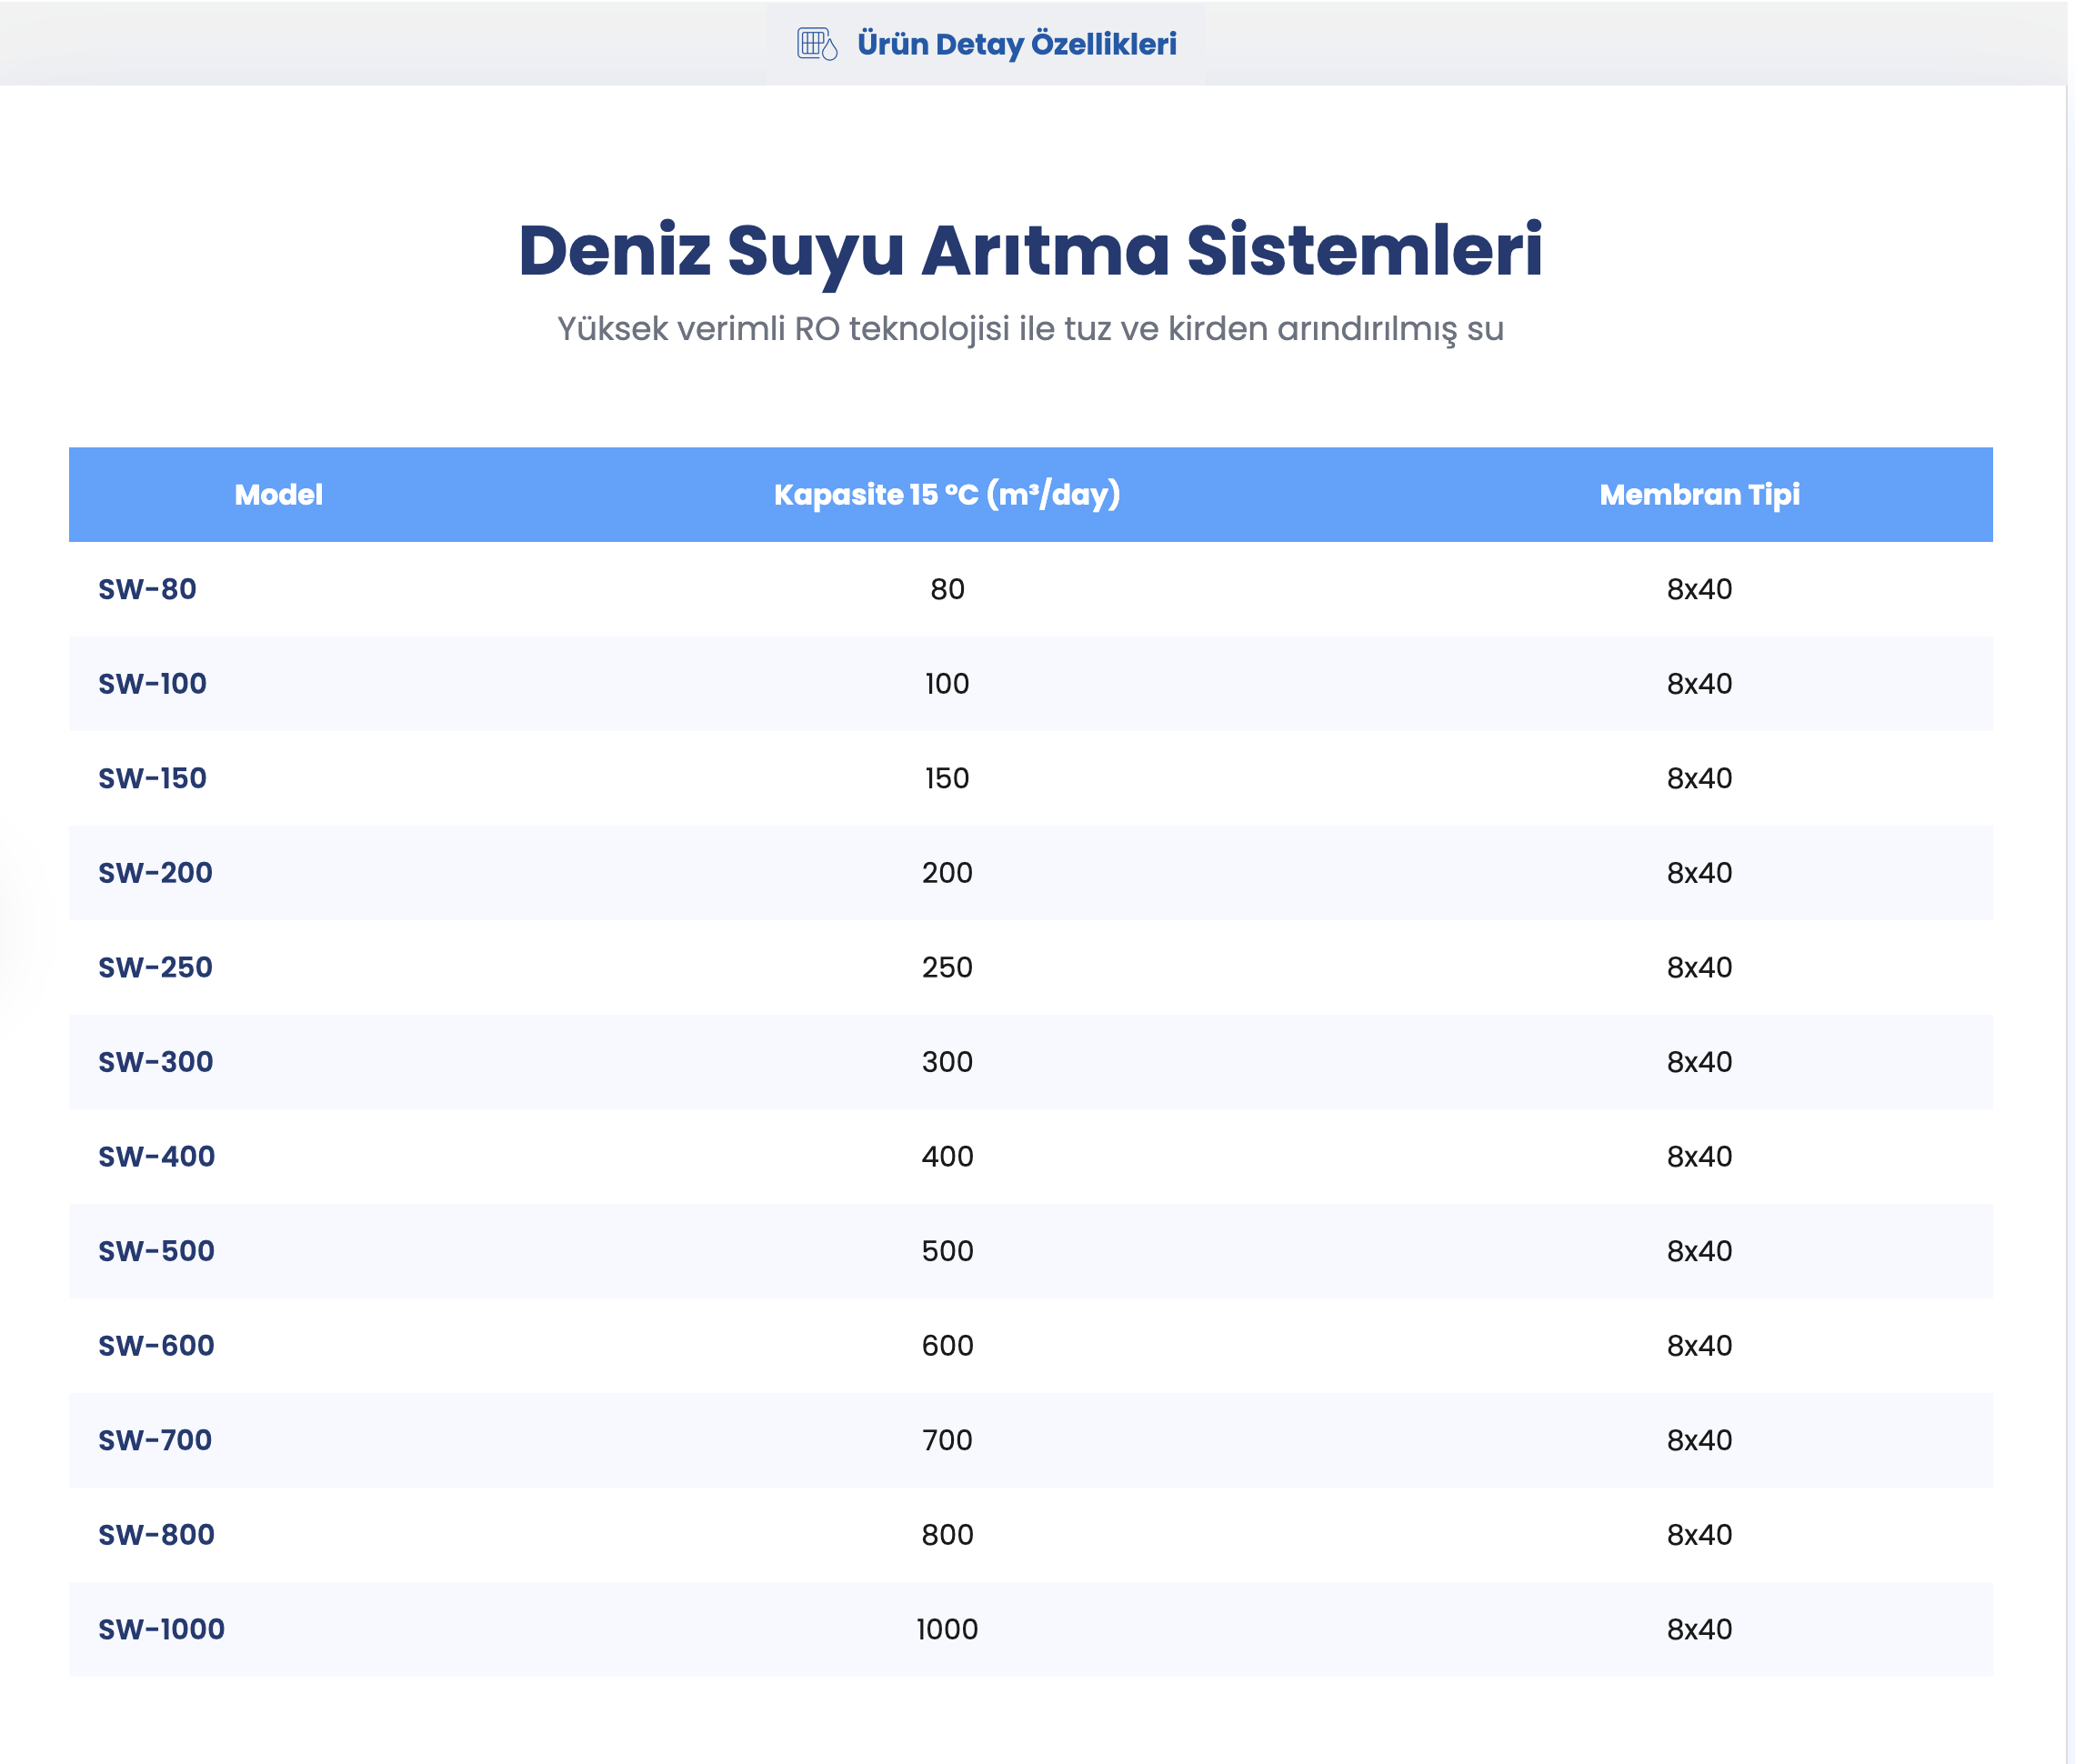
Task: Select the SW-500 model entry
Action: [x=156, y=1250]
